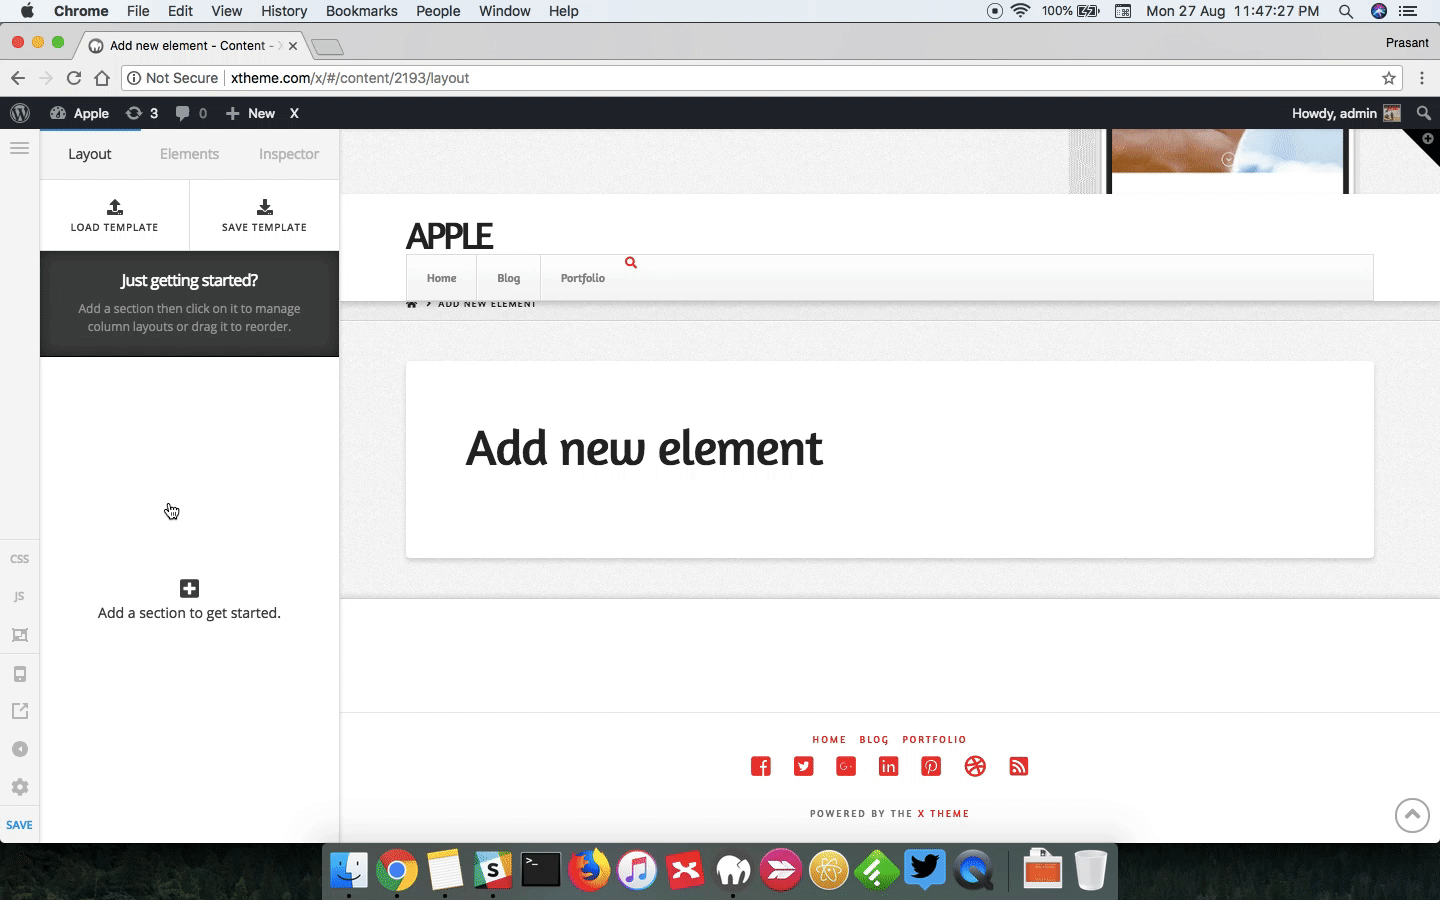Click the scroll-to-top arrow button
The height and width of the screenshot is (900, 1440).
[1412, 815]
